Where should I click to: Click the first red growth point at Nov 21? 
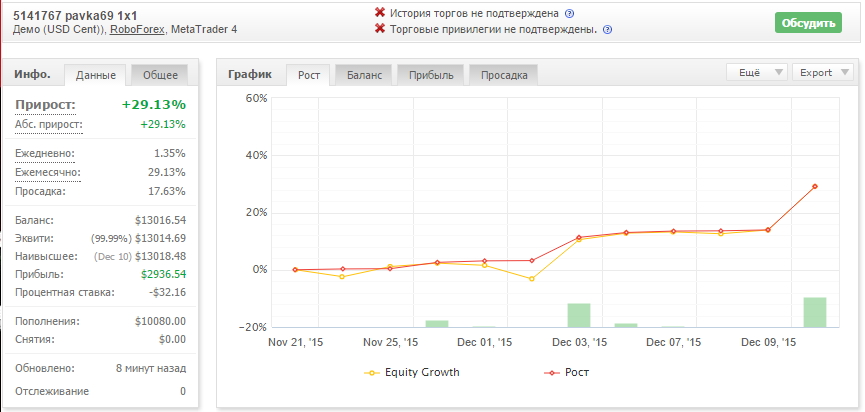pyautogui.click(x=295, y=270)
